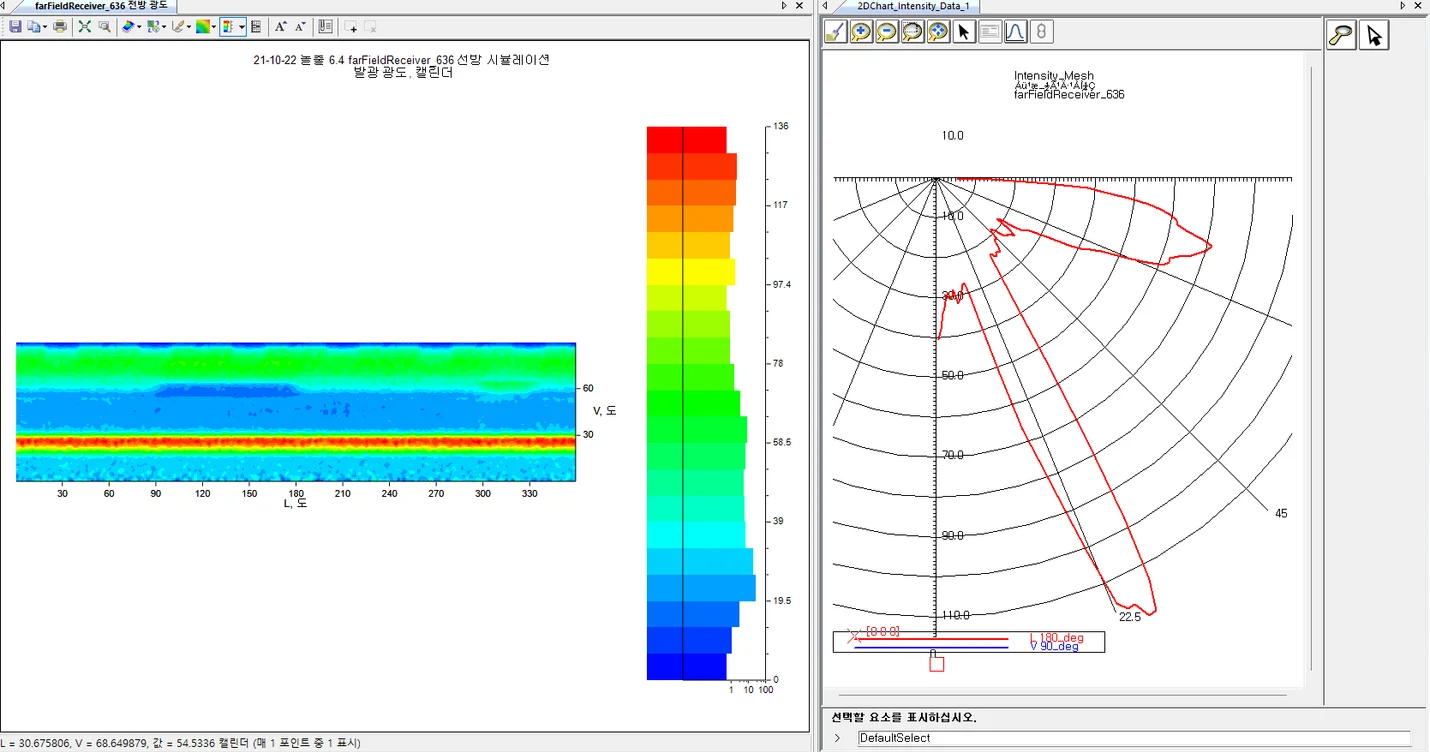Image resolution: width=1430 pixels, height=752 pixels.
Task: Click the add view plus icon
Action: click(351, 26)
